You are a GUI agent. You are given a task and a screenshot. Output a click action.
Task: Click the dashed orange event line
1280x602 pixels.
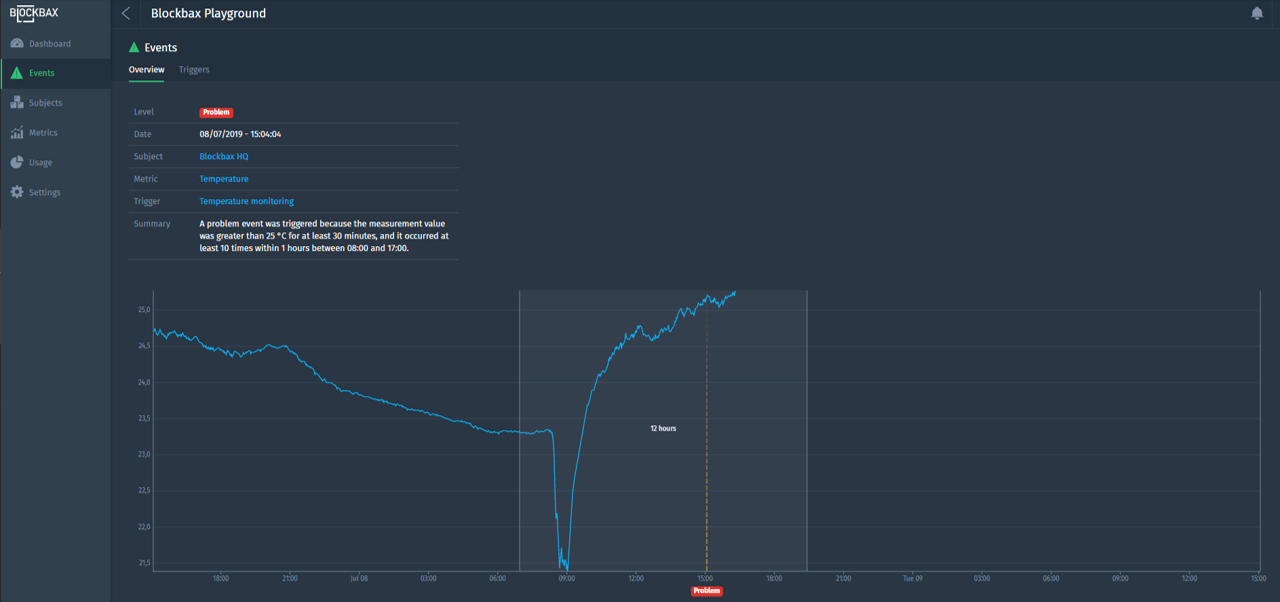tap(706, 450)
